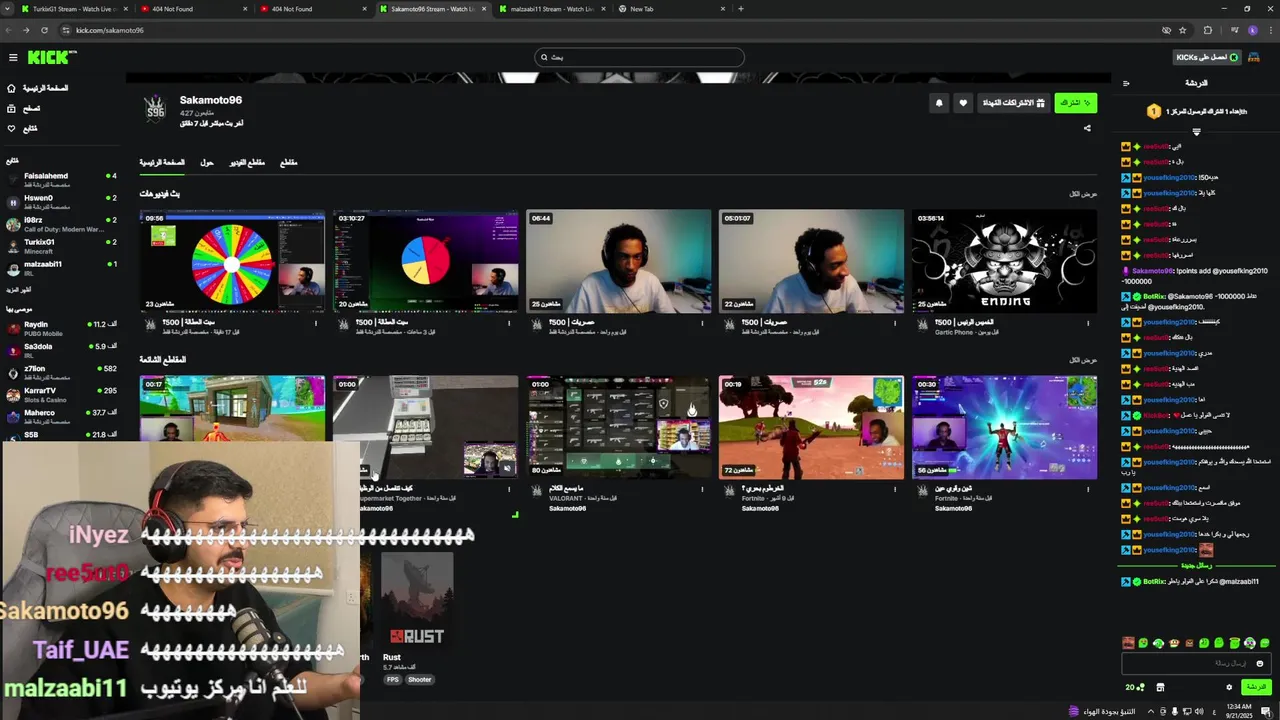Open Sa3dola recommended channel
Image resolution: width=1280 pixels, height=720 pixels.
click(62, 350)
